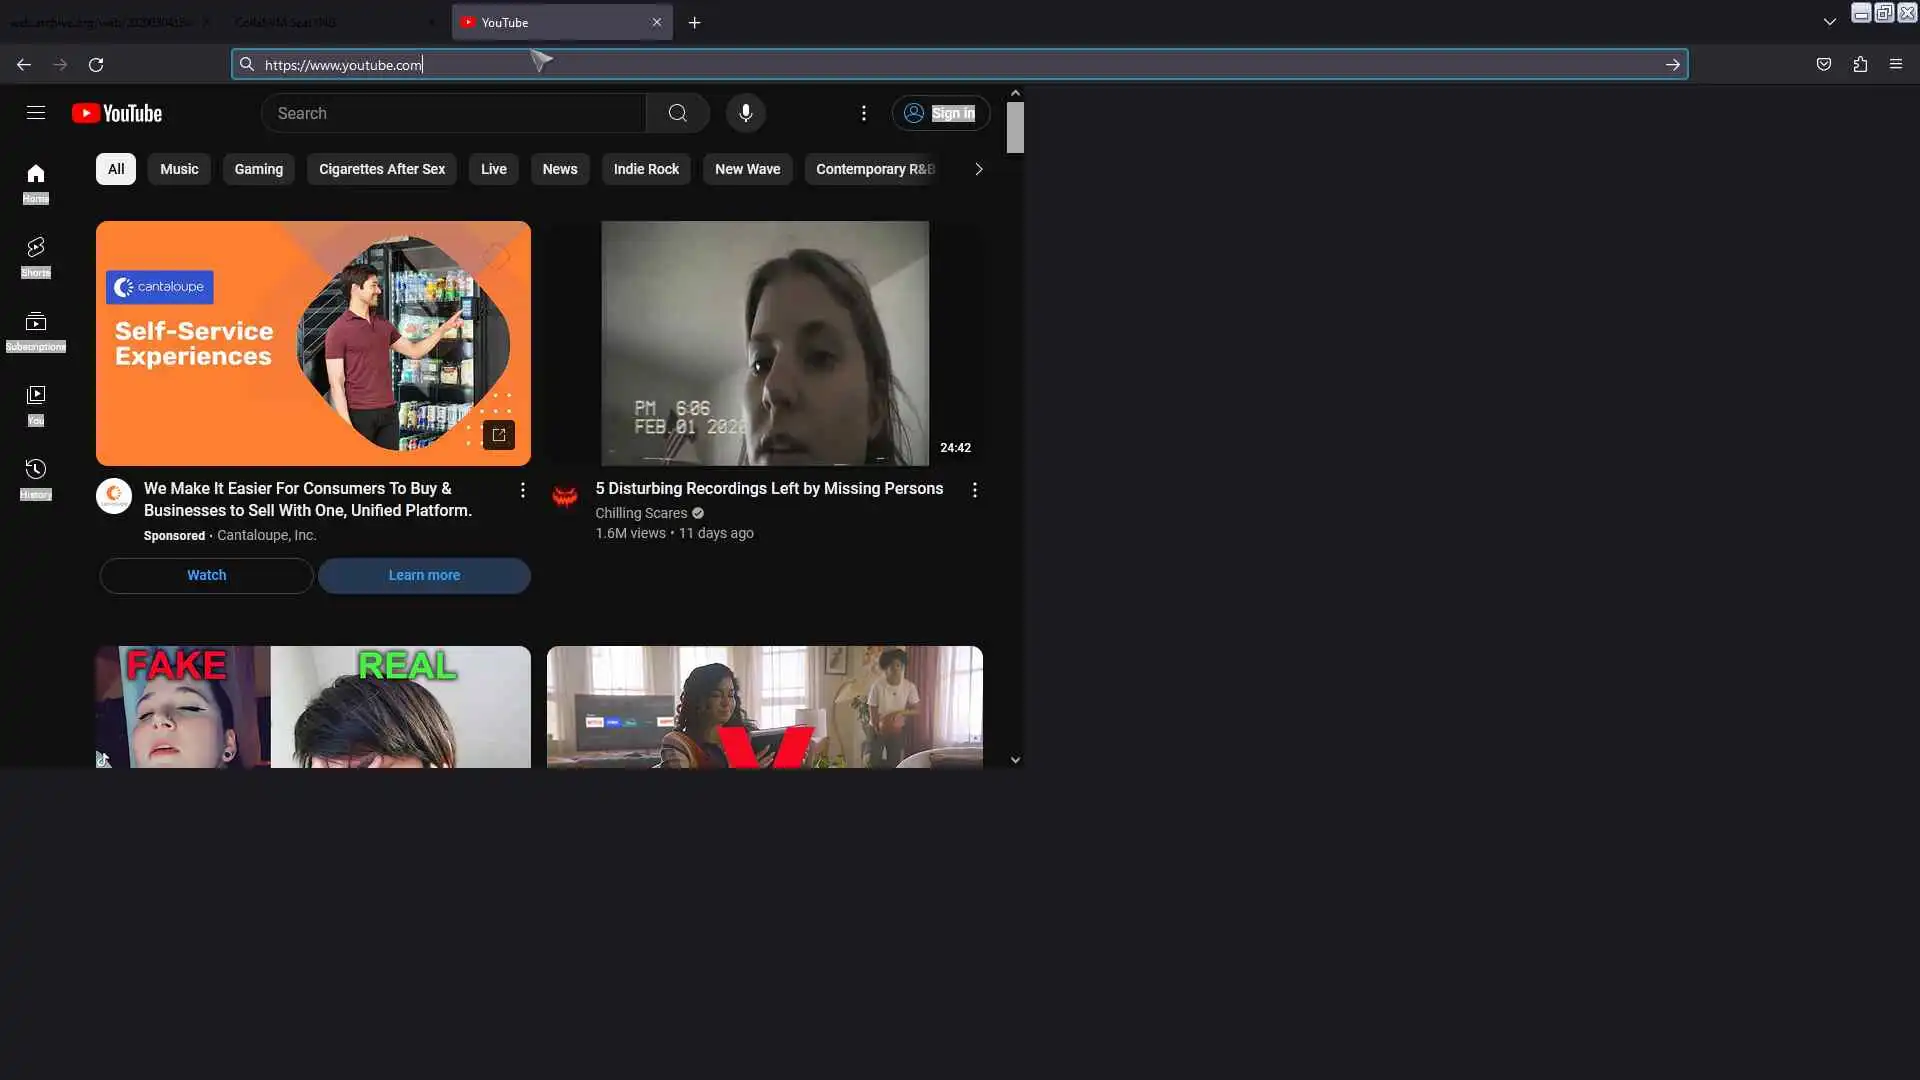Image resolution: width=1920 pixels, height=1080 pixels.
Task: Select the Indie Rock filter chip
Action: tap(646, 169)
